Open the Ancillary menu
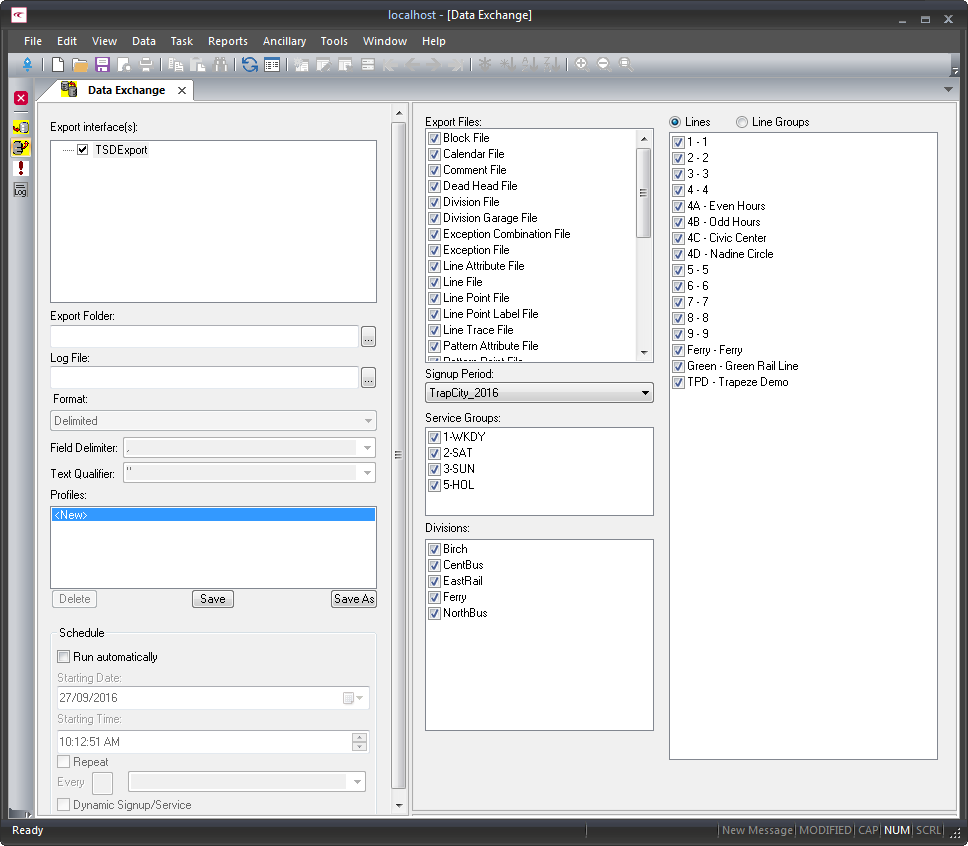The width and height of the screenshot is (968, 846). [284, 41]
